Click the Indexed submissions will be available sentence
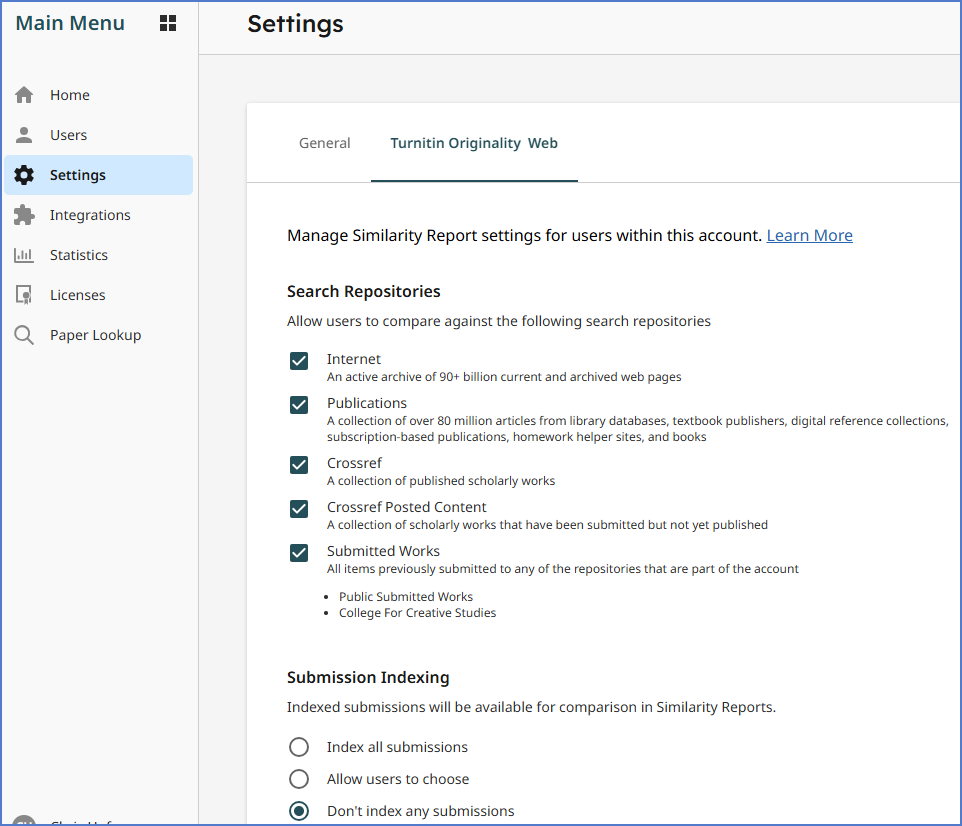The image size is (962, 826). 531,708
